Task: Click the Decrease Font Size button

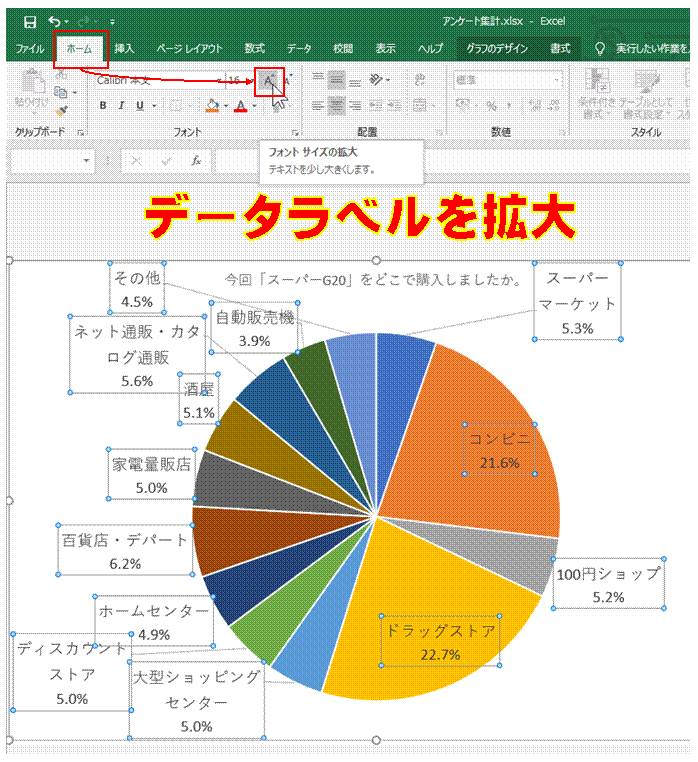Action: (287, 81)
